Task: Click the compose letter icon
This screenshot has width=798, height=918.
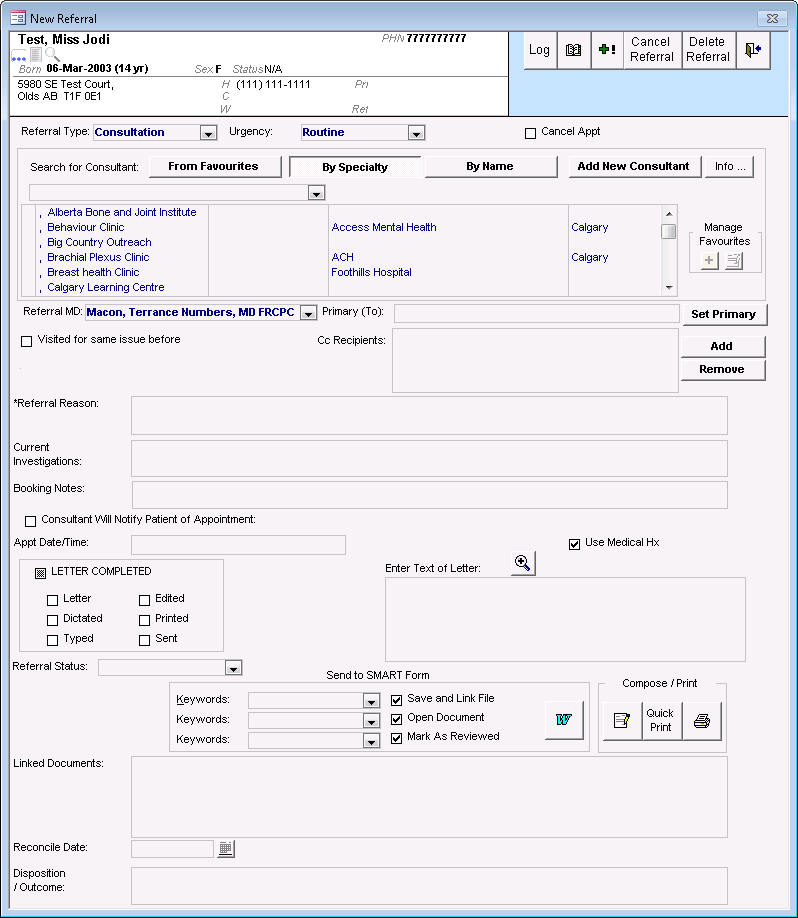Action: coord(622,721)
